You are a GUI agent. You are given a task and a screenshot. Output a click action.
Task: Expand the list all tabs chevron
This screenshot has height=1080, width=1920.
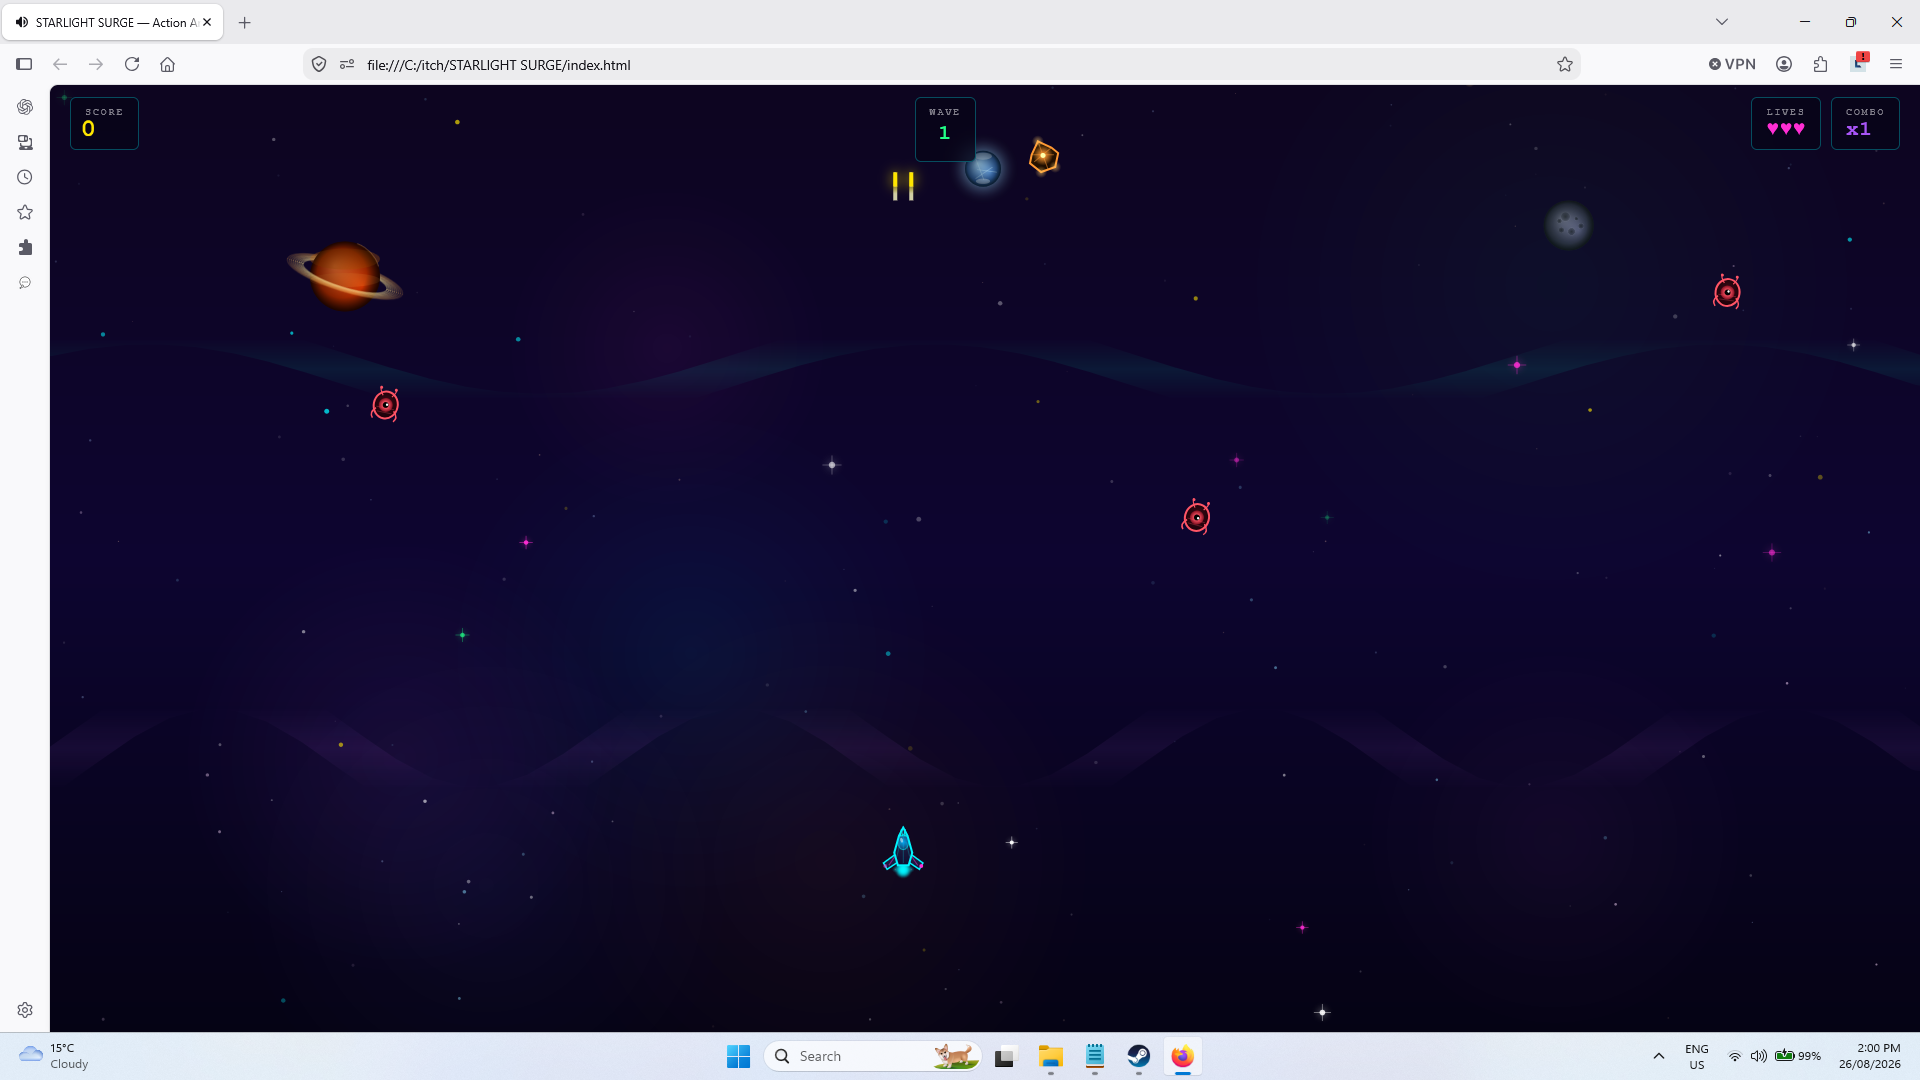click(x=1722, y=22)
